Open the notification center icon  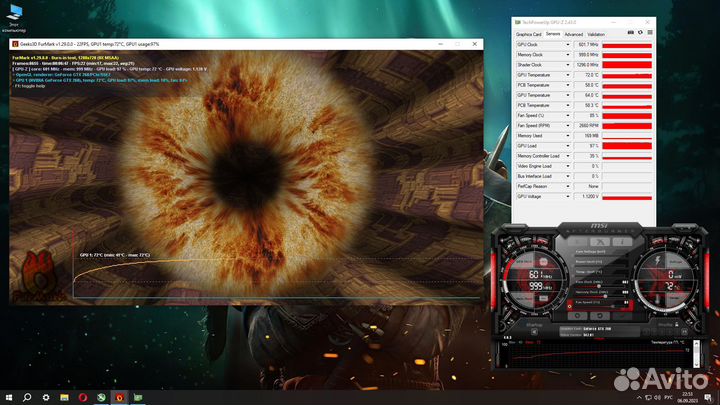click(x=709, y=397)
